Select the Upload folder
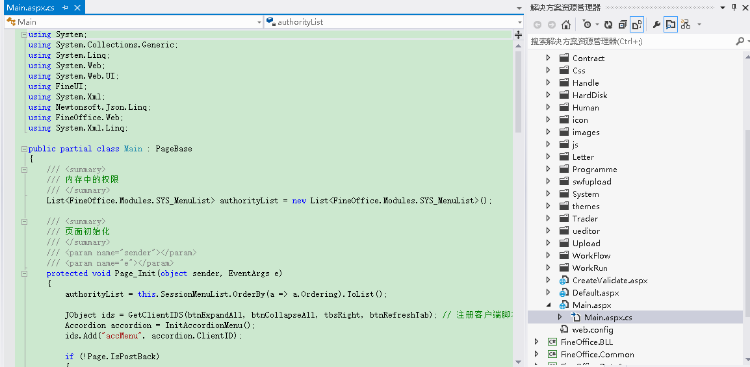 586,243
